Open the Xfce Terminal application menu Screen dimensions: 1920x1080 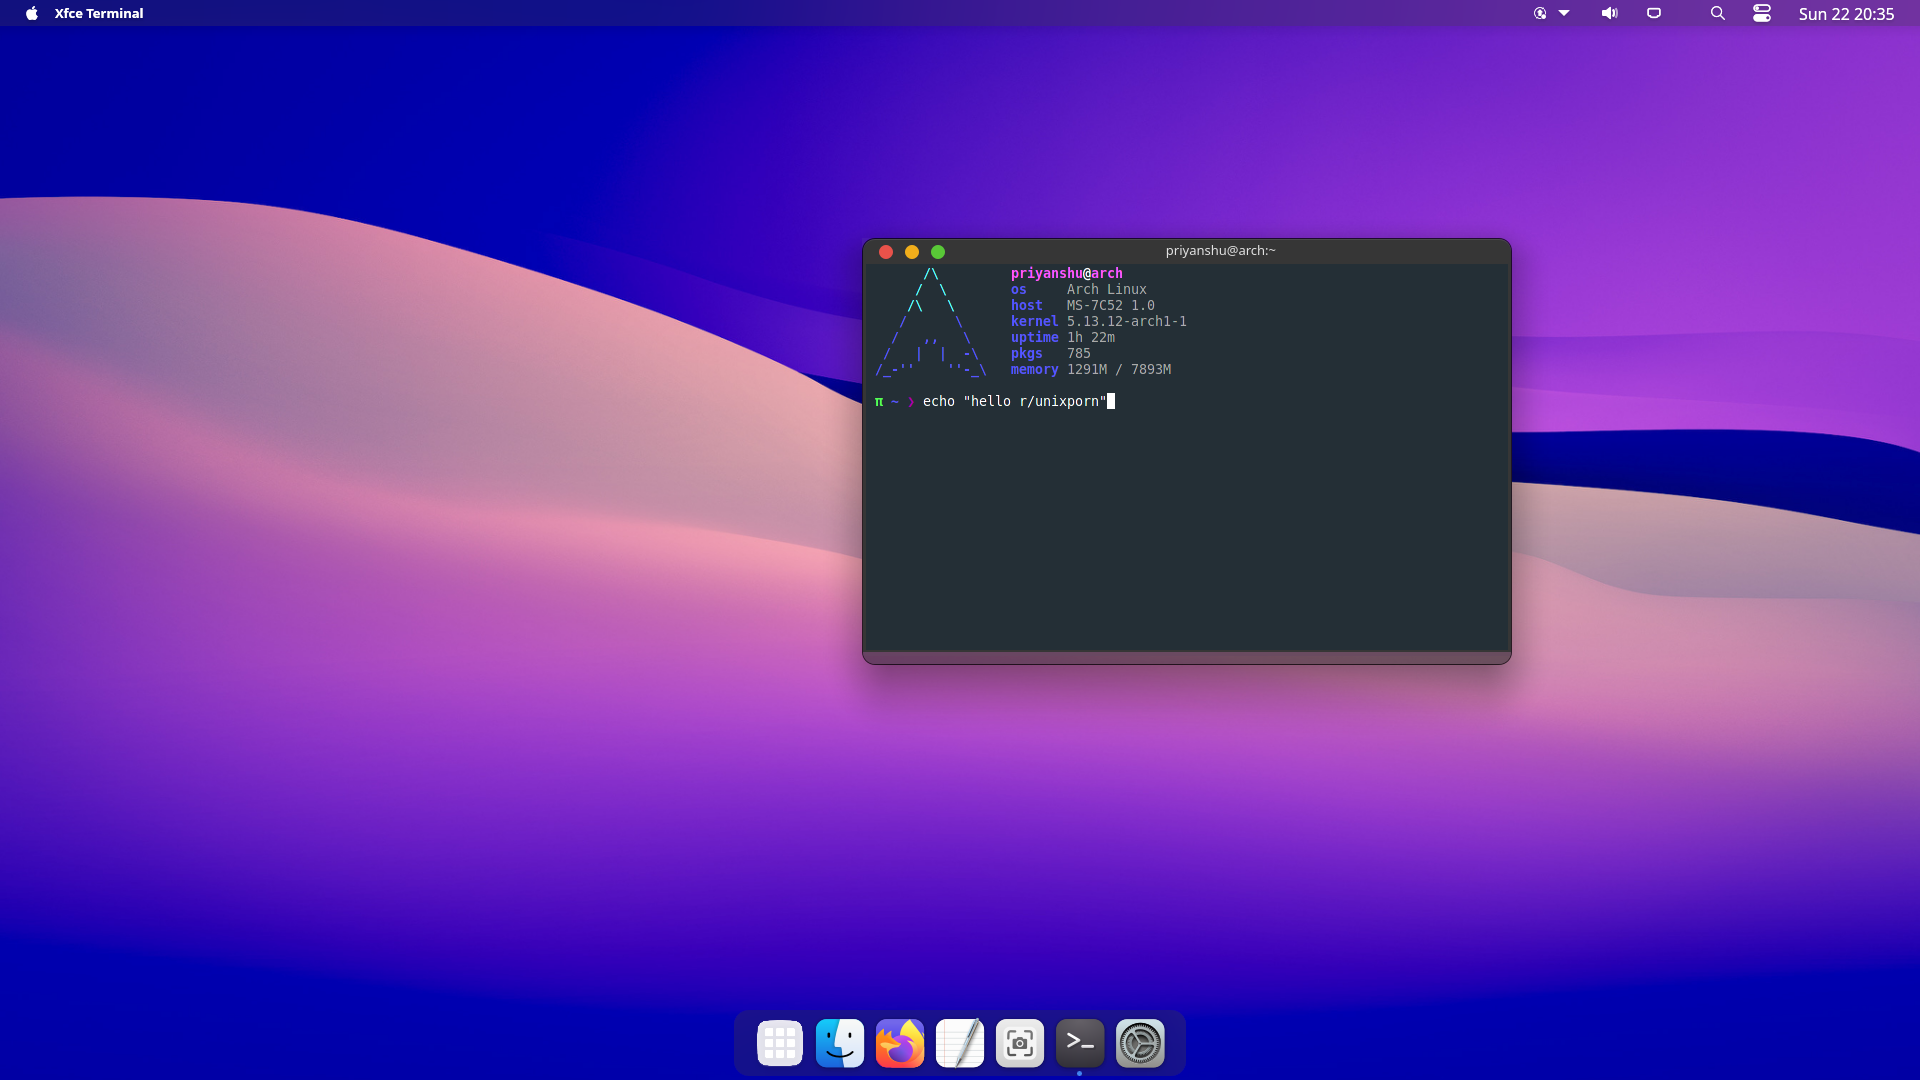(98, 13)
